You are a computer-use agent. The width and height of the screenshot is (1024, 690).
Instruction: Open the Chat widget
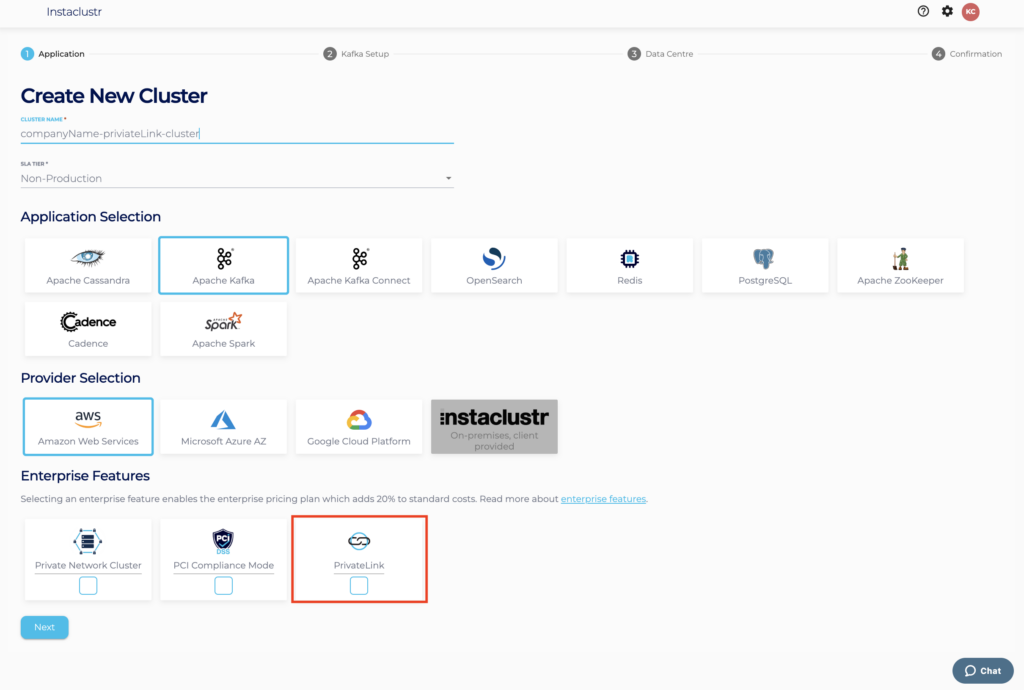[x=982, y=670]
